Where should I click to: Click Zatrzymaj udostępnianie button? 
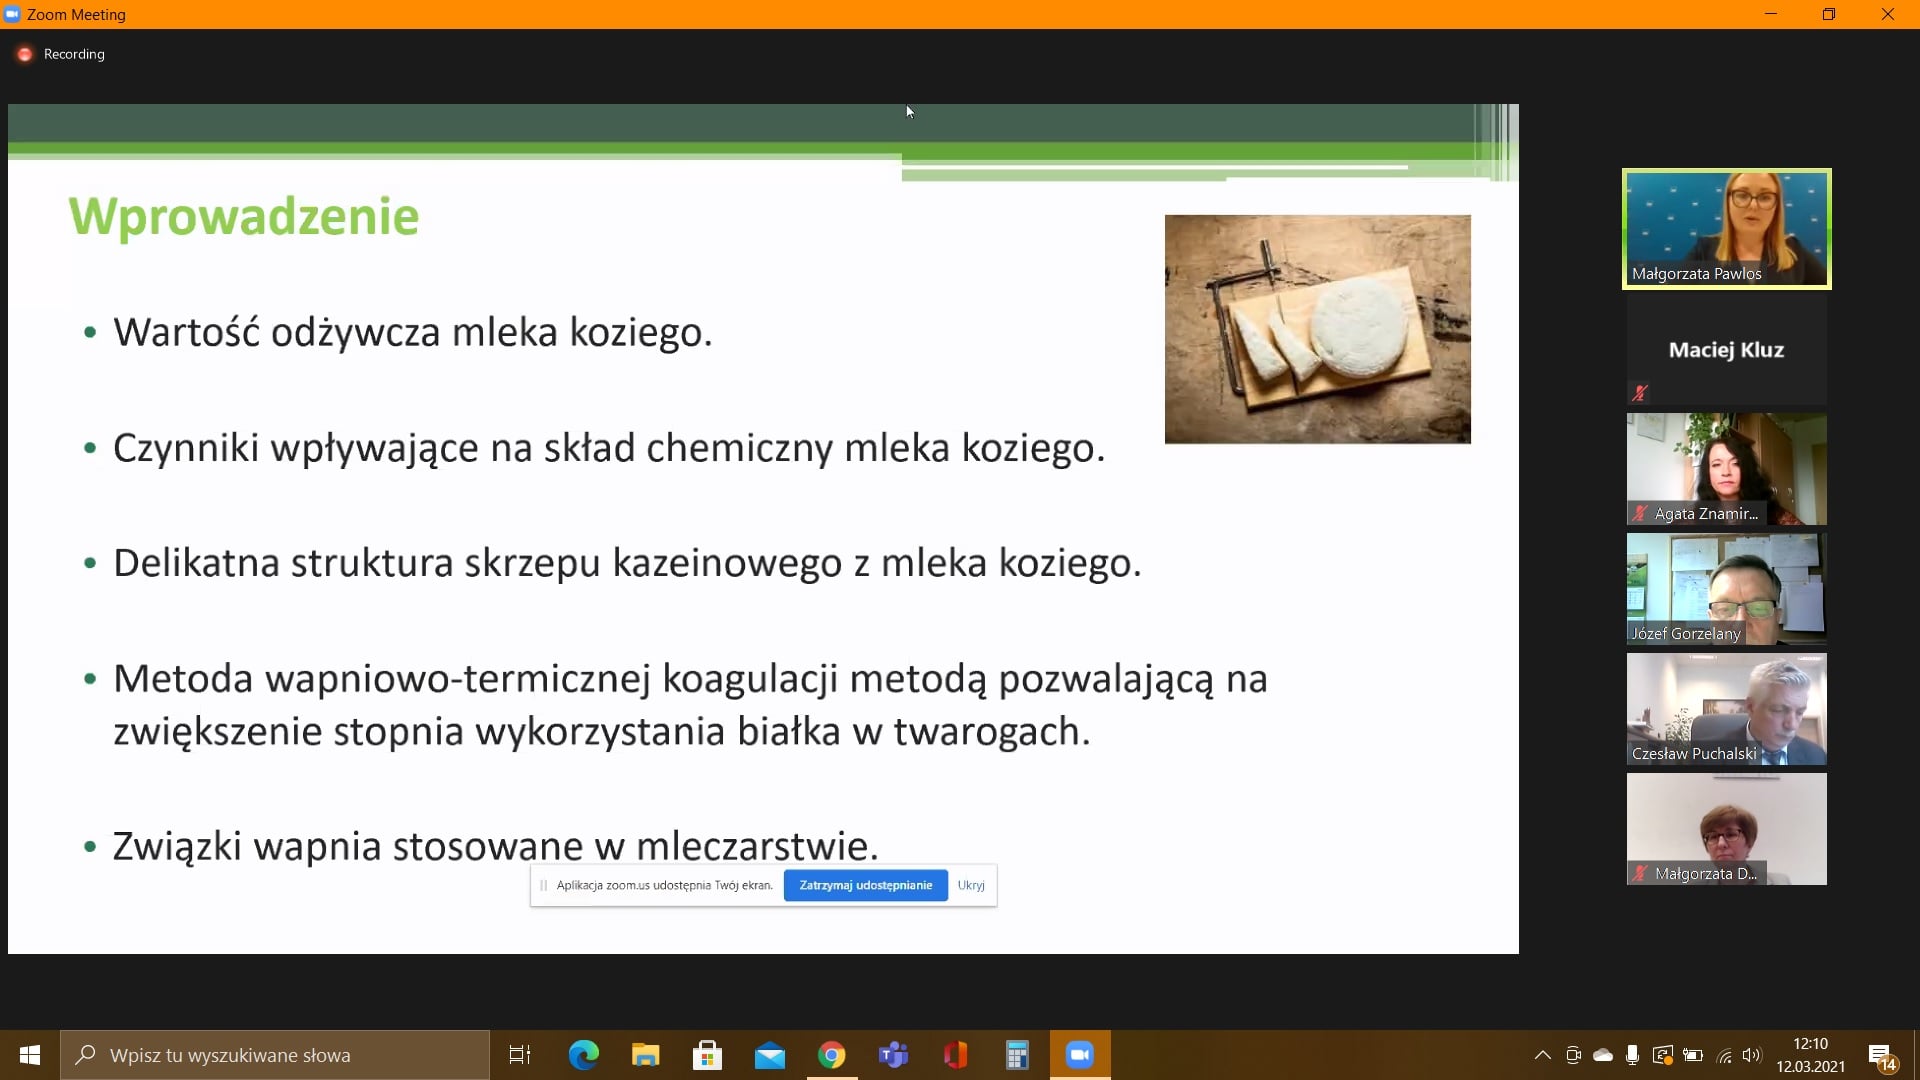point(865,885)
